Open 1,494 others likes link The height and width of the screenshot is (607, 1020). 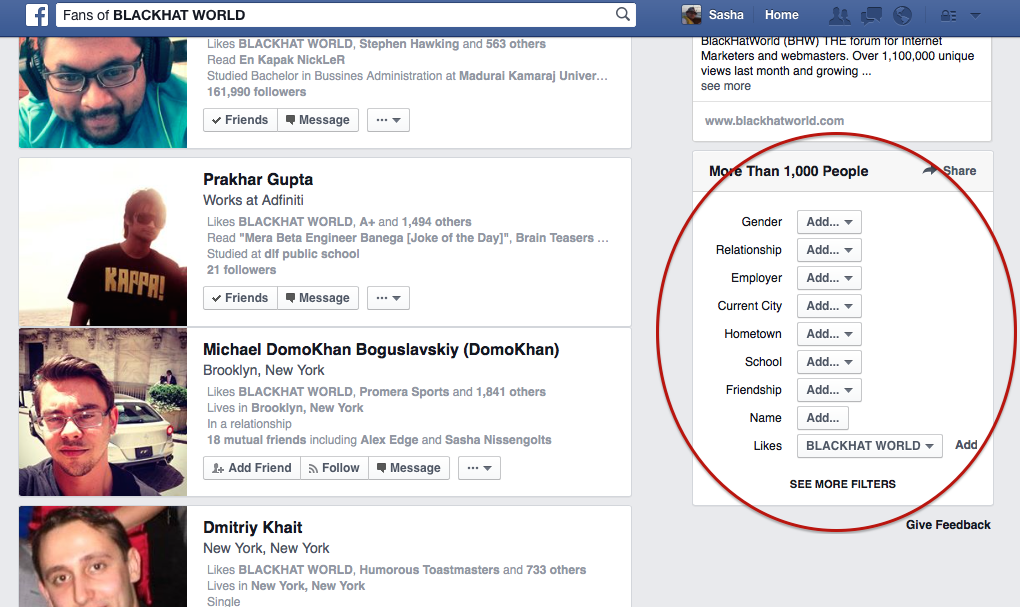[x=436, y=222]
